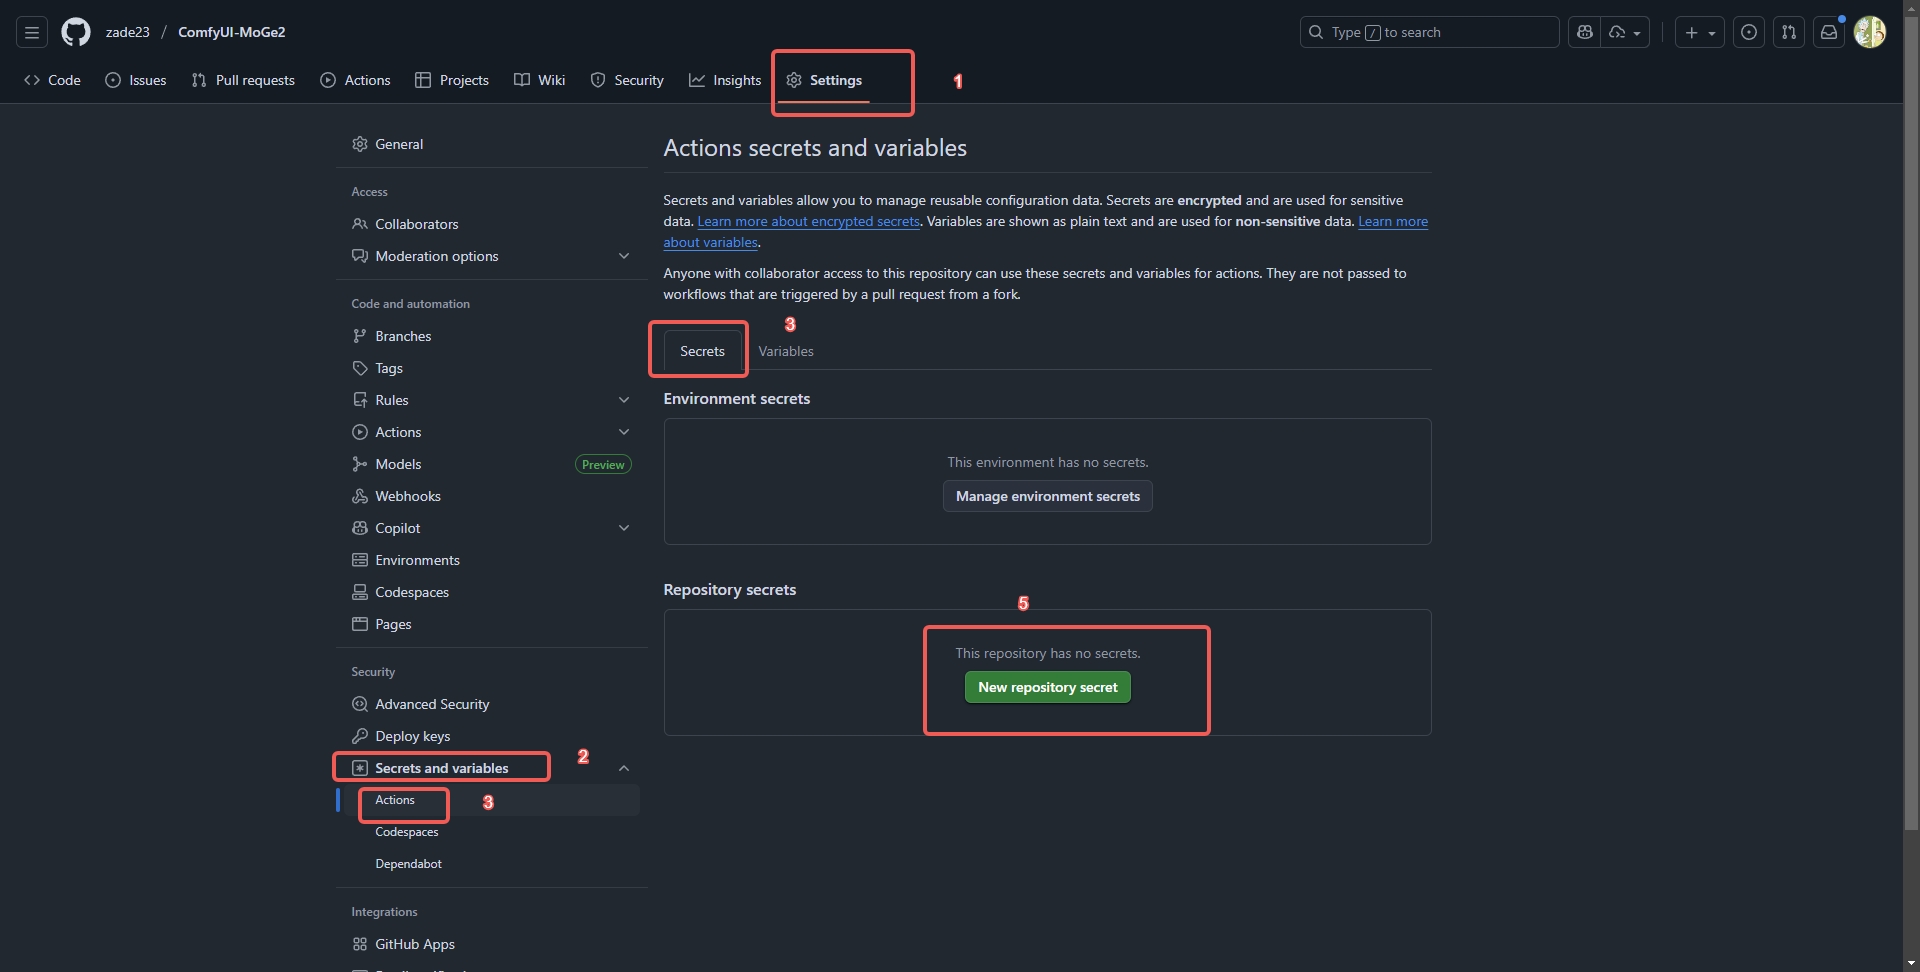Viewport: 1920px width, 972px height.
Task: Click the plus Create new button
Action: pos(1700,32)
